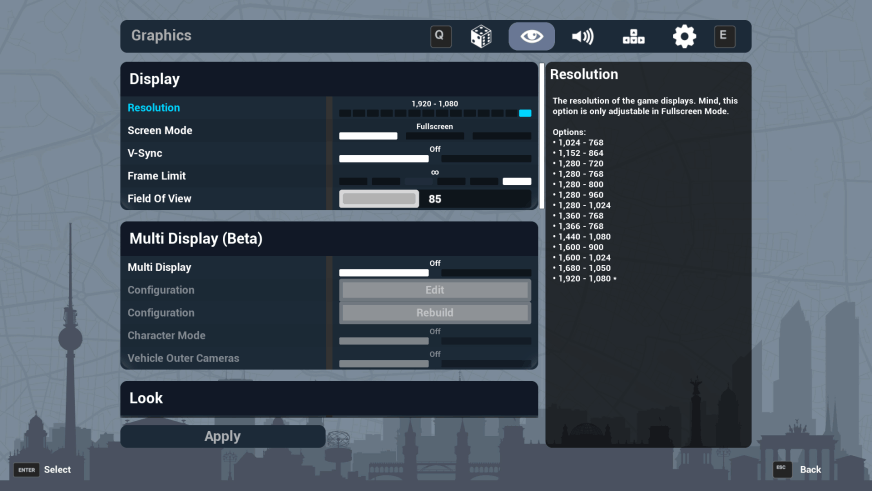Open the speaker Audio settings tab
872x491 pixels.
582,37
